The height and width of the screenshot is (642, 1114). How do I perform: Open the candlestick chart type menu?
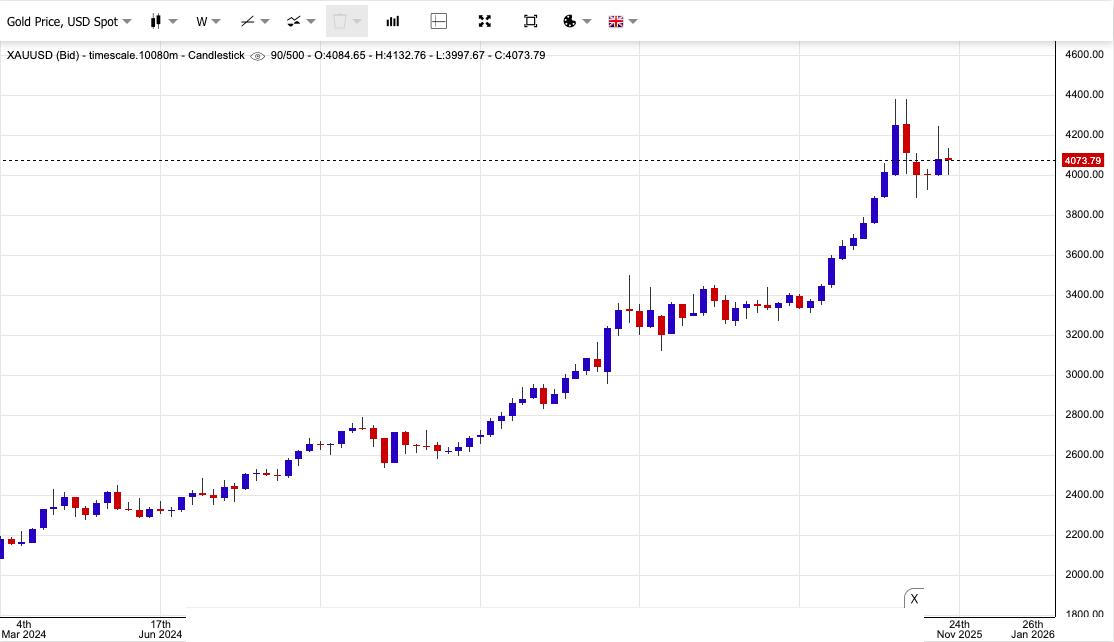163,21
